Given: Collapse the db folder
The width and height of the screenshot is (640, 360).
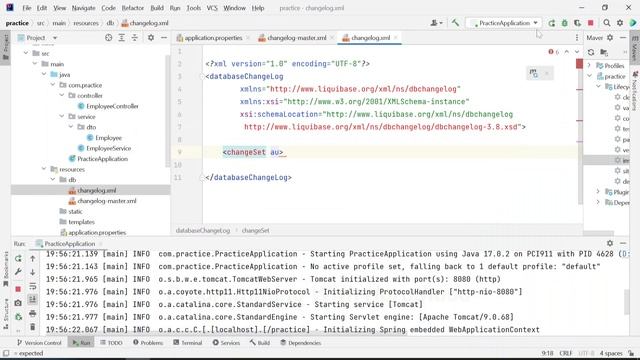Looking at the screenshot, I should coord(53,180).
